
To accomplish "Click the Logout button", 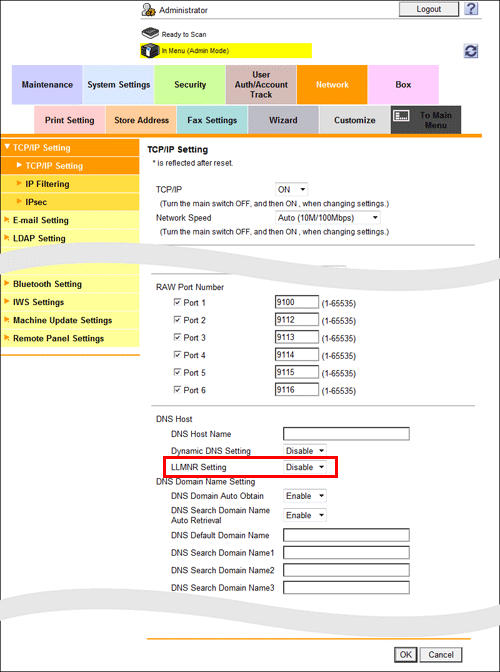I will click(x=428, y=9).
